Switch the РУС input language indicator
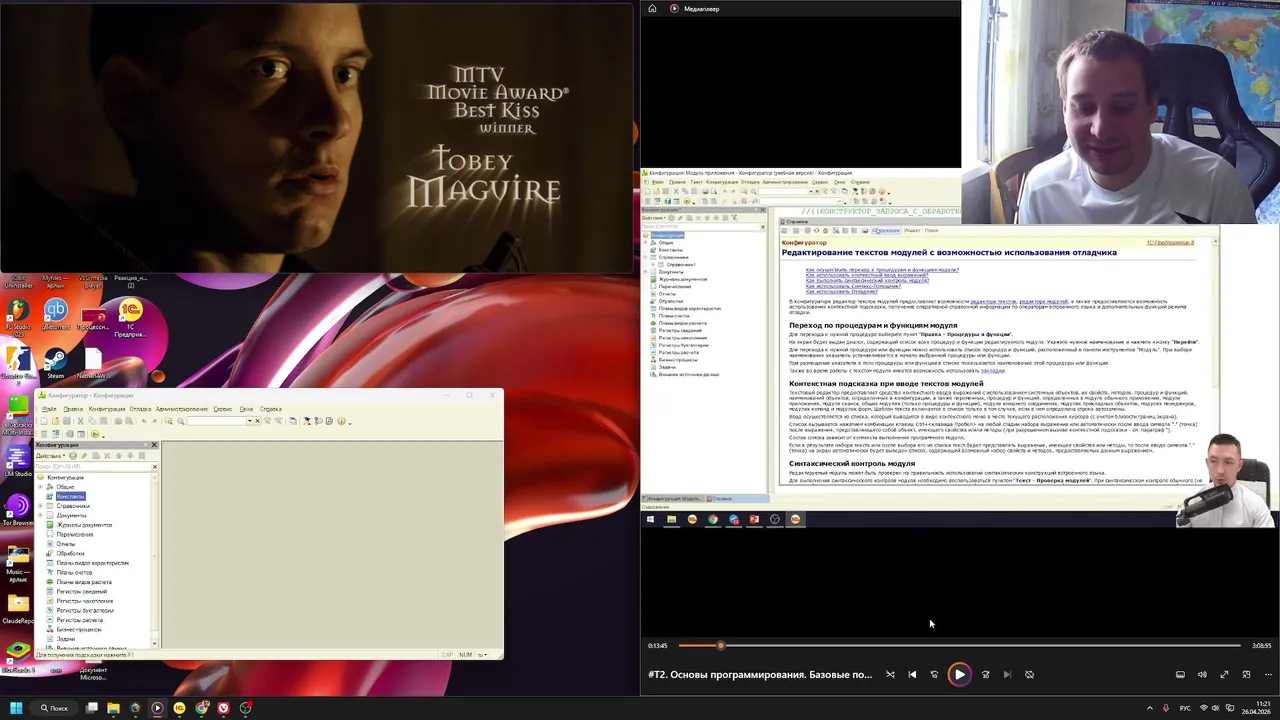The height and width of the screenshot is (720, 1280). [1185, 708]
